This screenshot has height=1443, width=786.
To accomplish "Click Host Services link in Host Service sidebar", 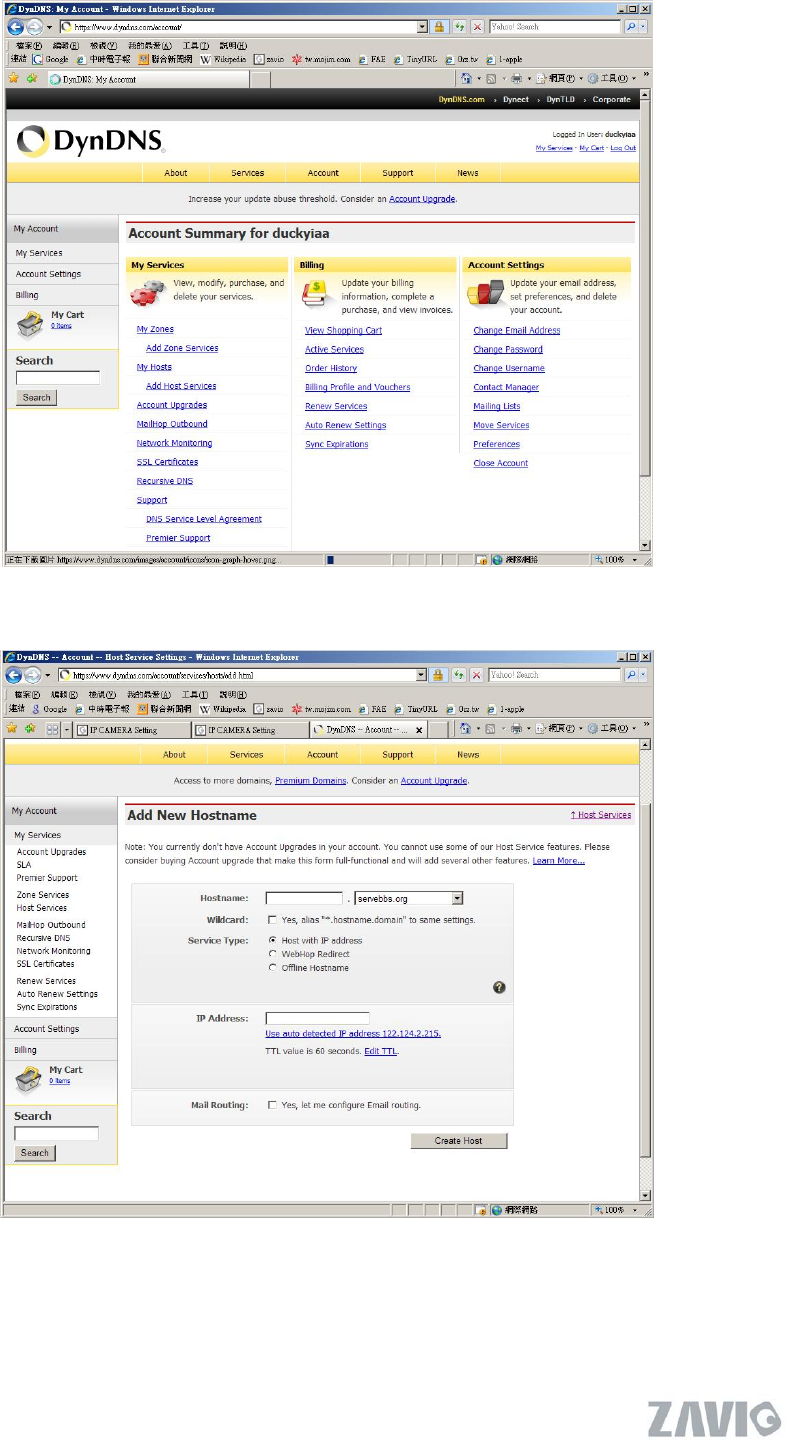I will (x=42, y=908).
